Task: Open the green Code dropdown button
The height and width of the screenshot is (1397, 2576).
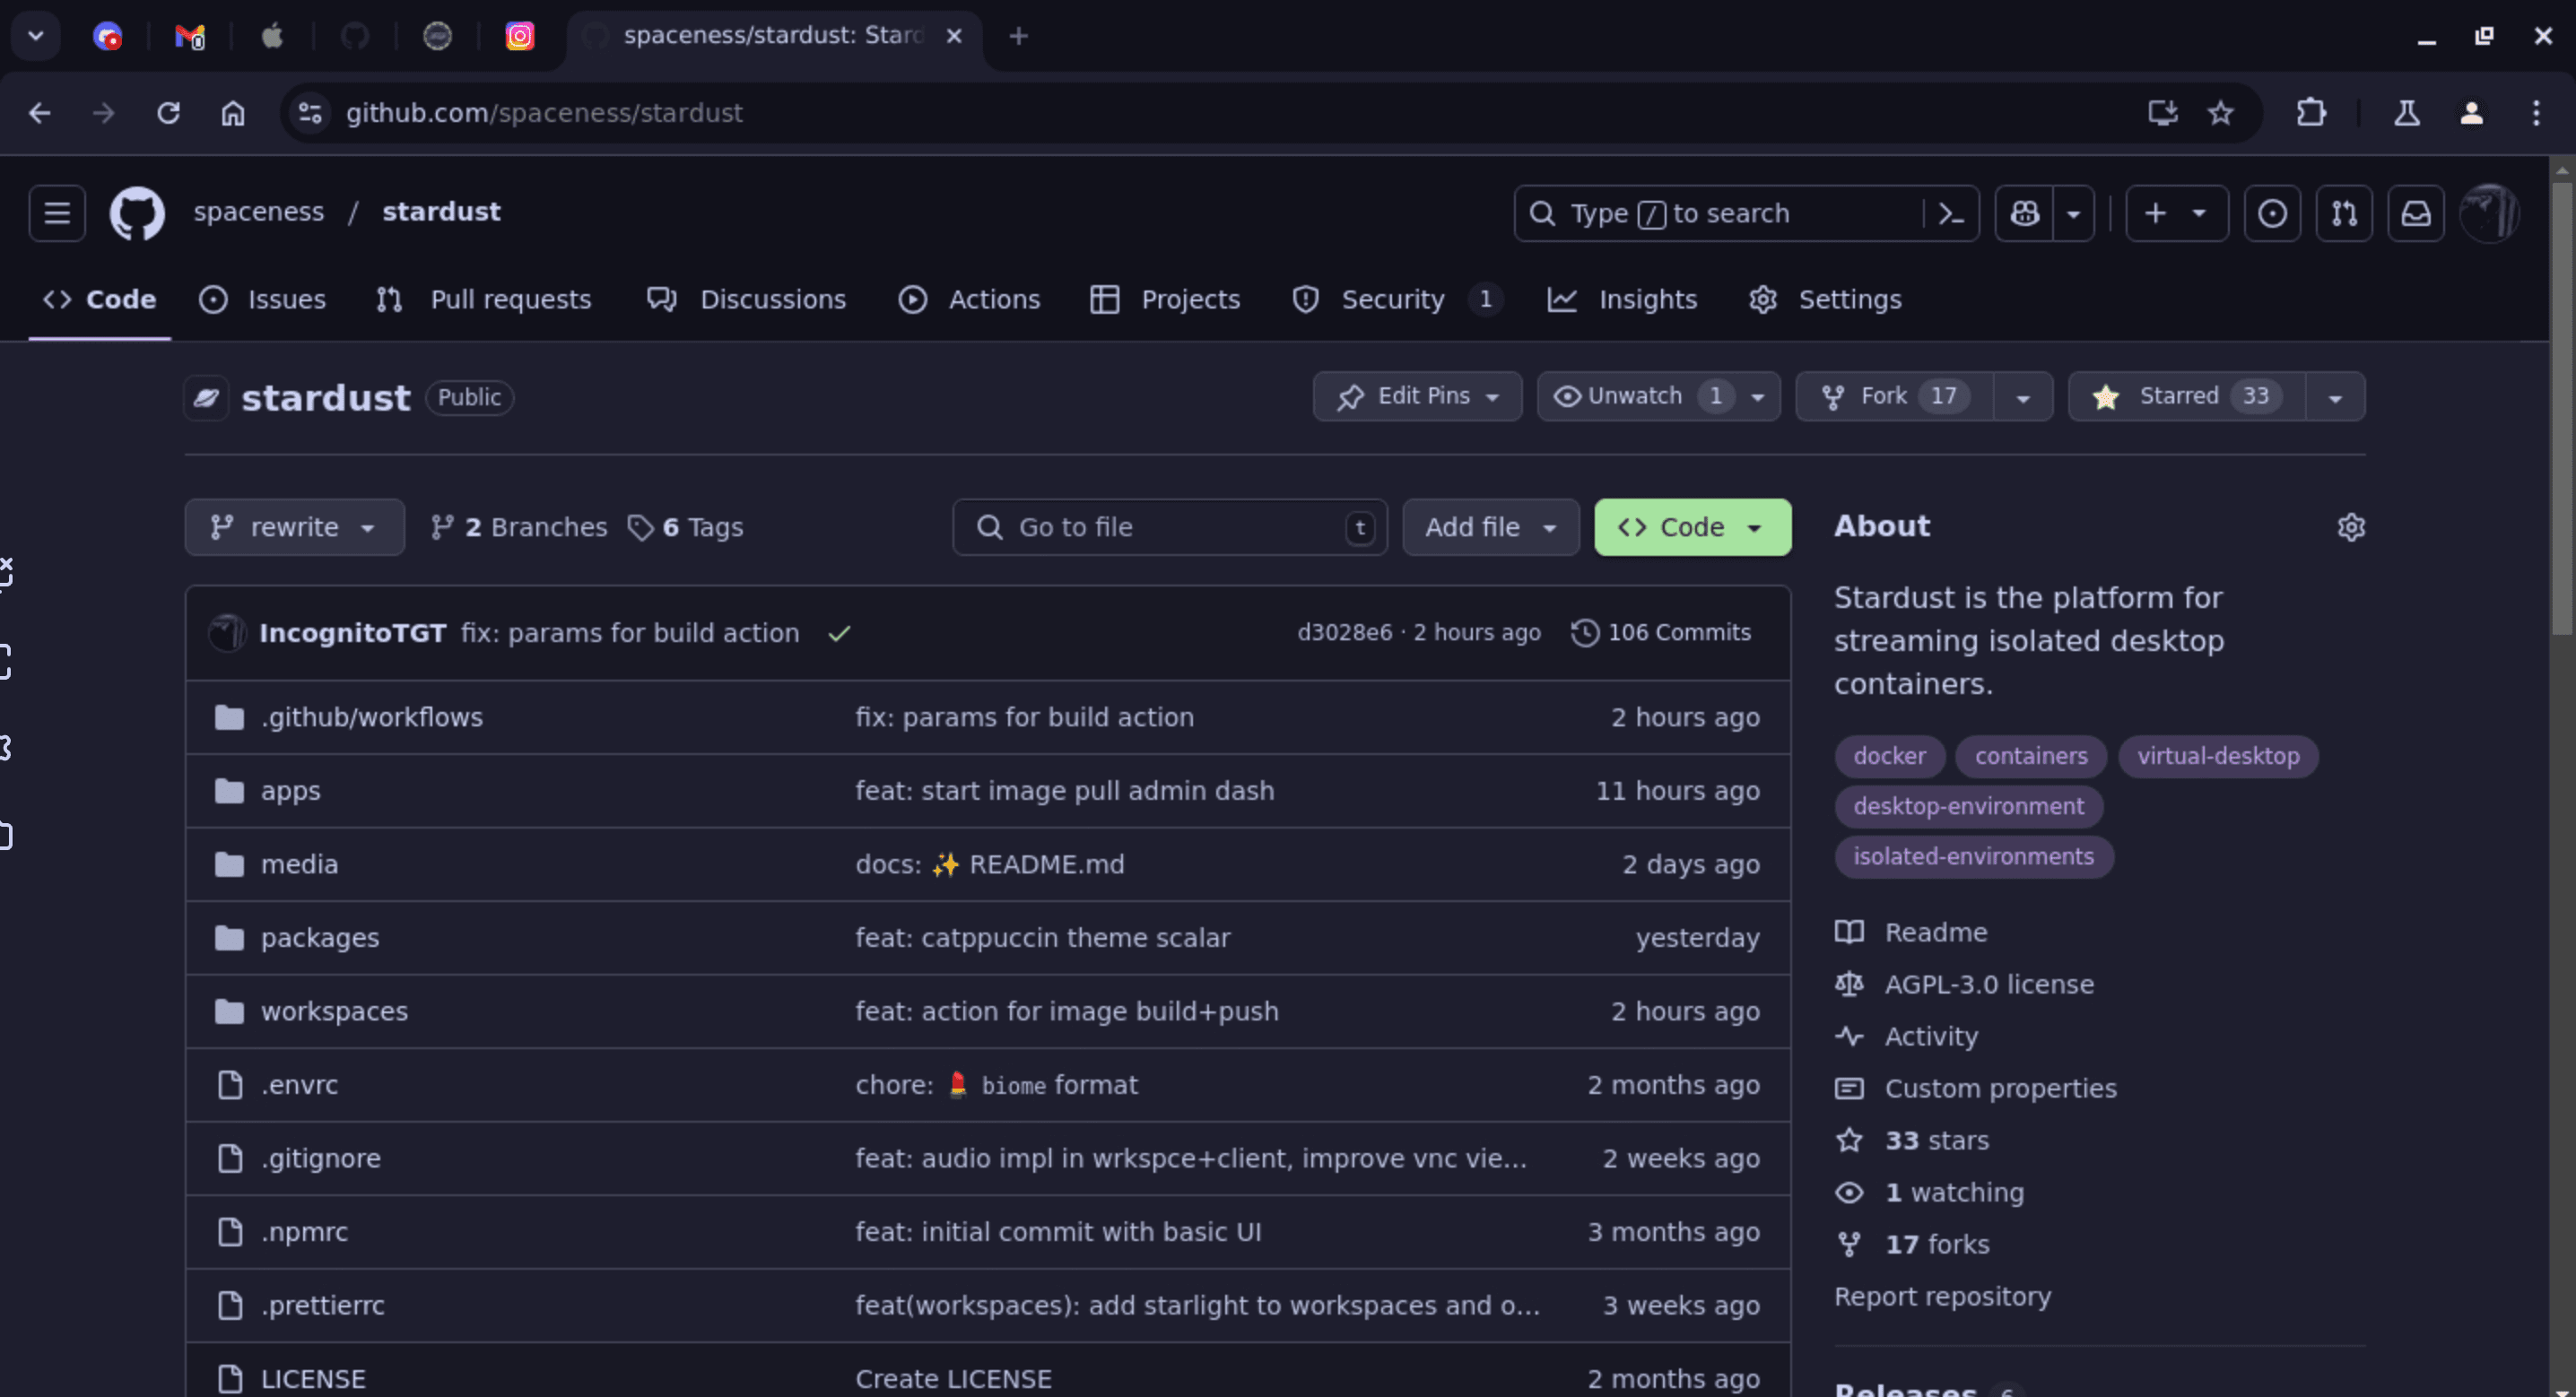Action: click(x=1692, y=527)
